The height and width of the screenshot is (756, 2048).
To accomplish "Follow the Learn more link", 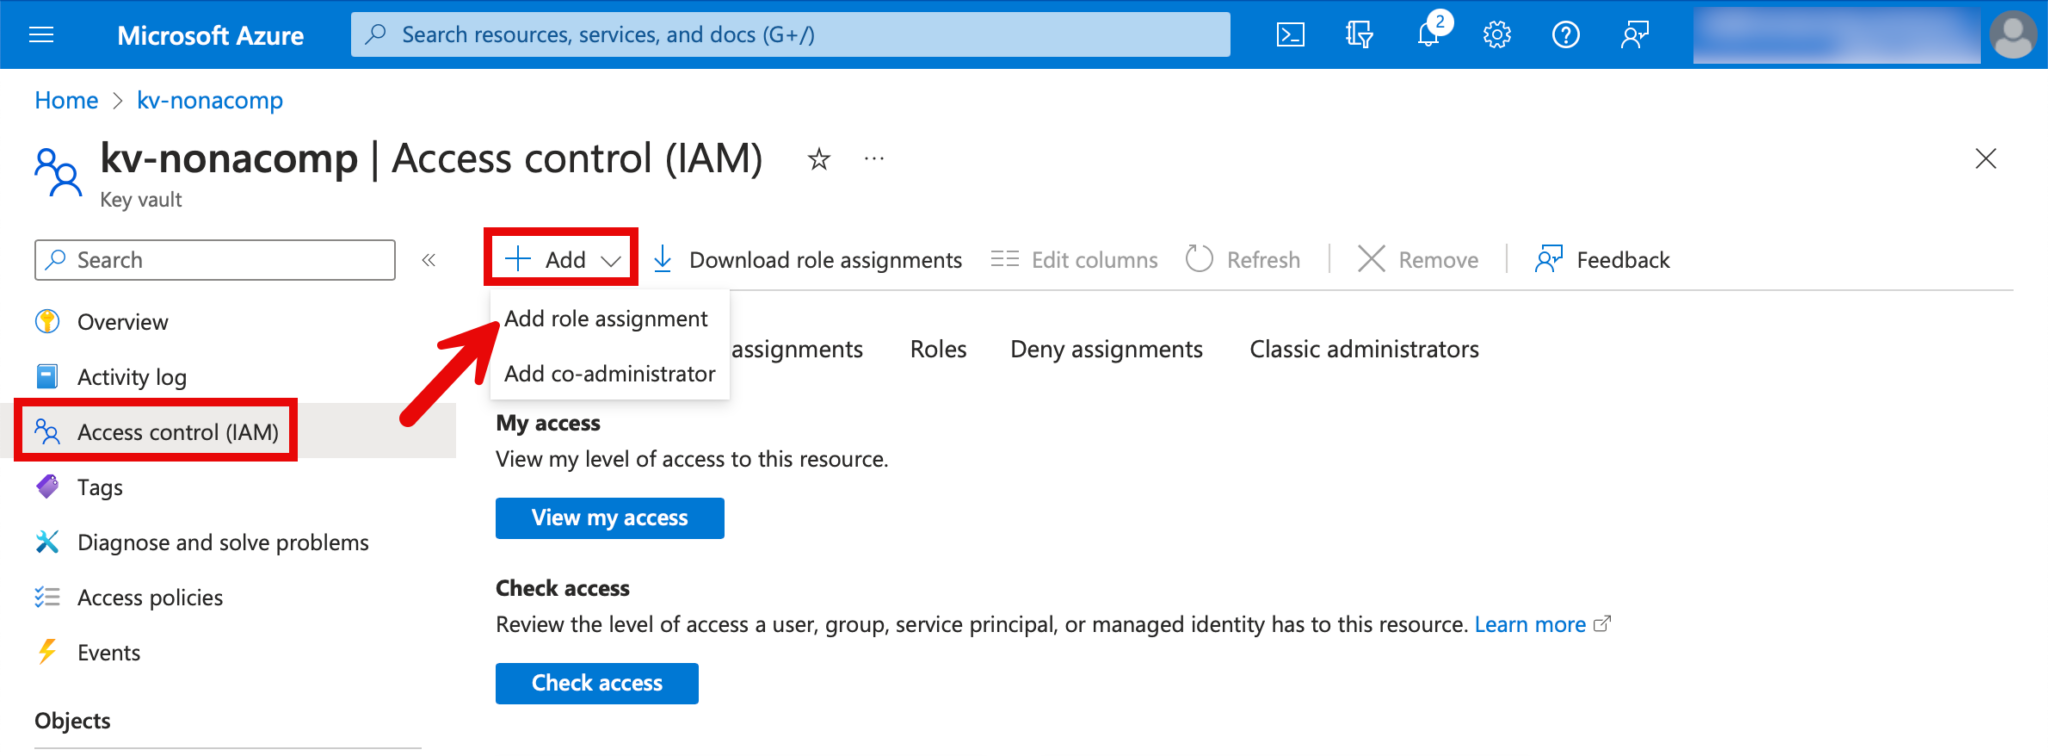I will point(1530,625).
